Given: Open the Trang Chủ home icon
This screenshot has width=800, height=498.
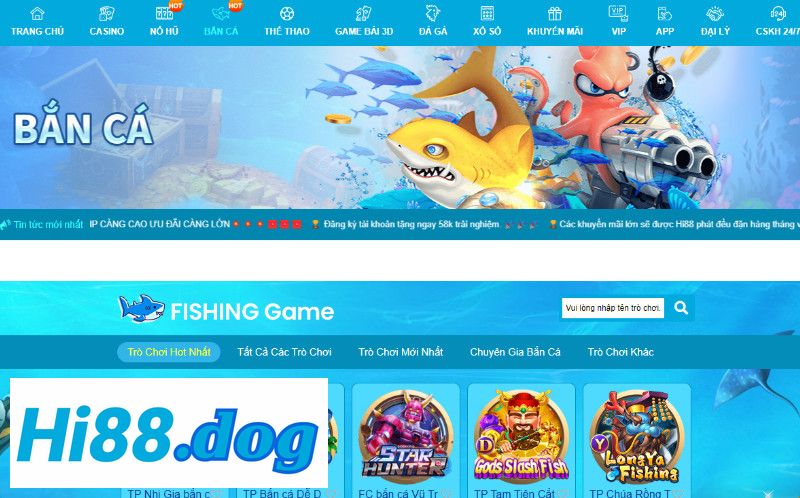Looking at the screenshot, I should (x=37, y=14).
